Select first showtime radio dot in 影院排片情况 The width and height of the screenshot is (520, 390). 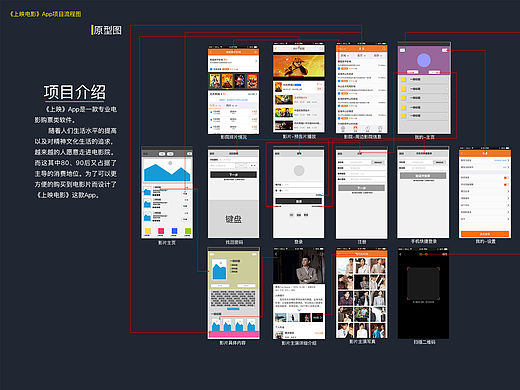point(211,112)
